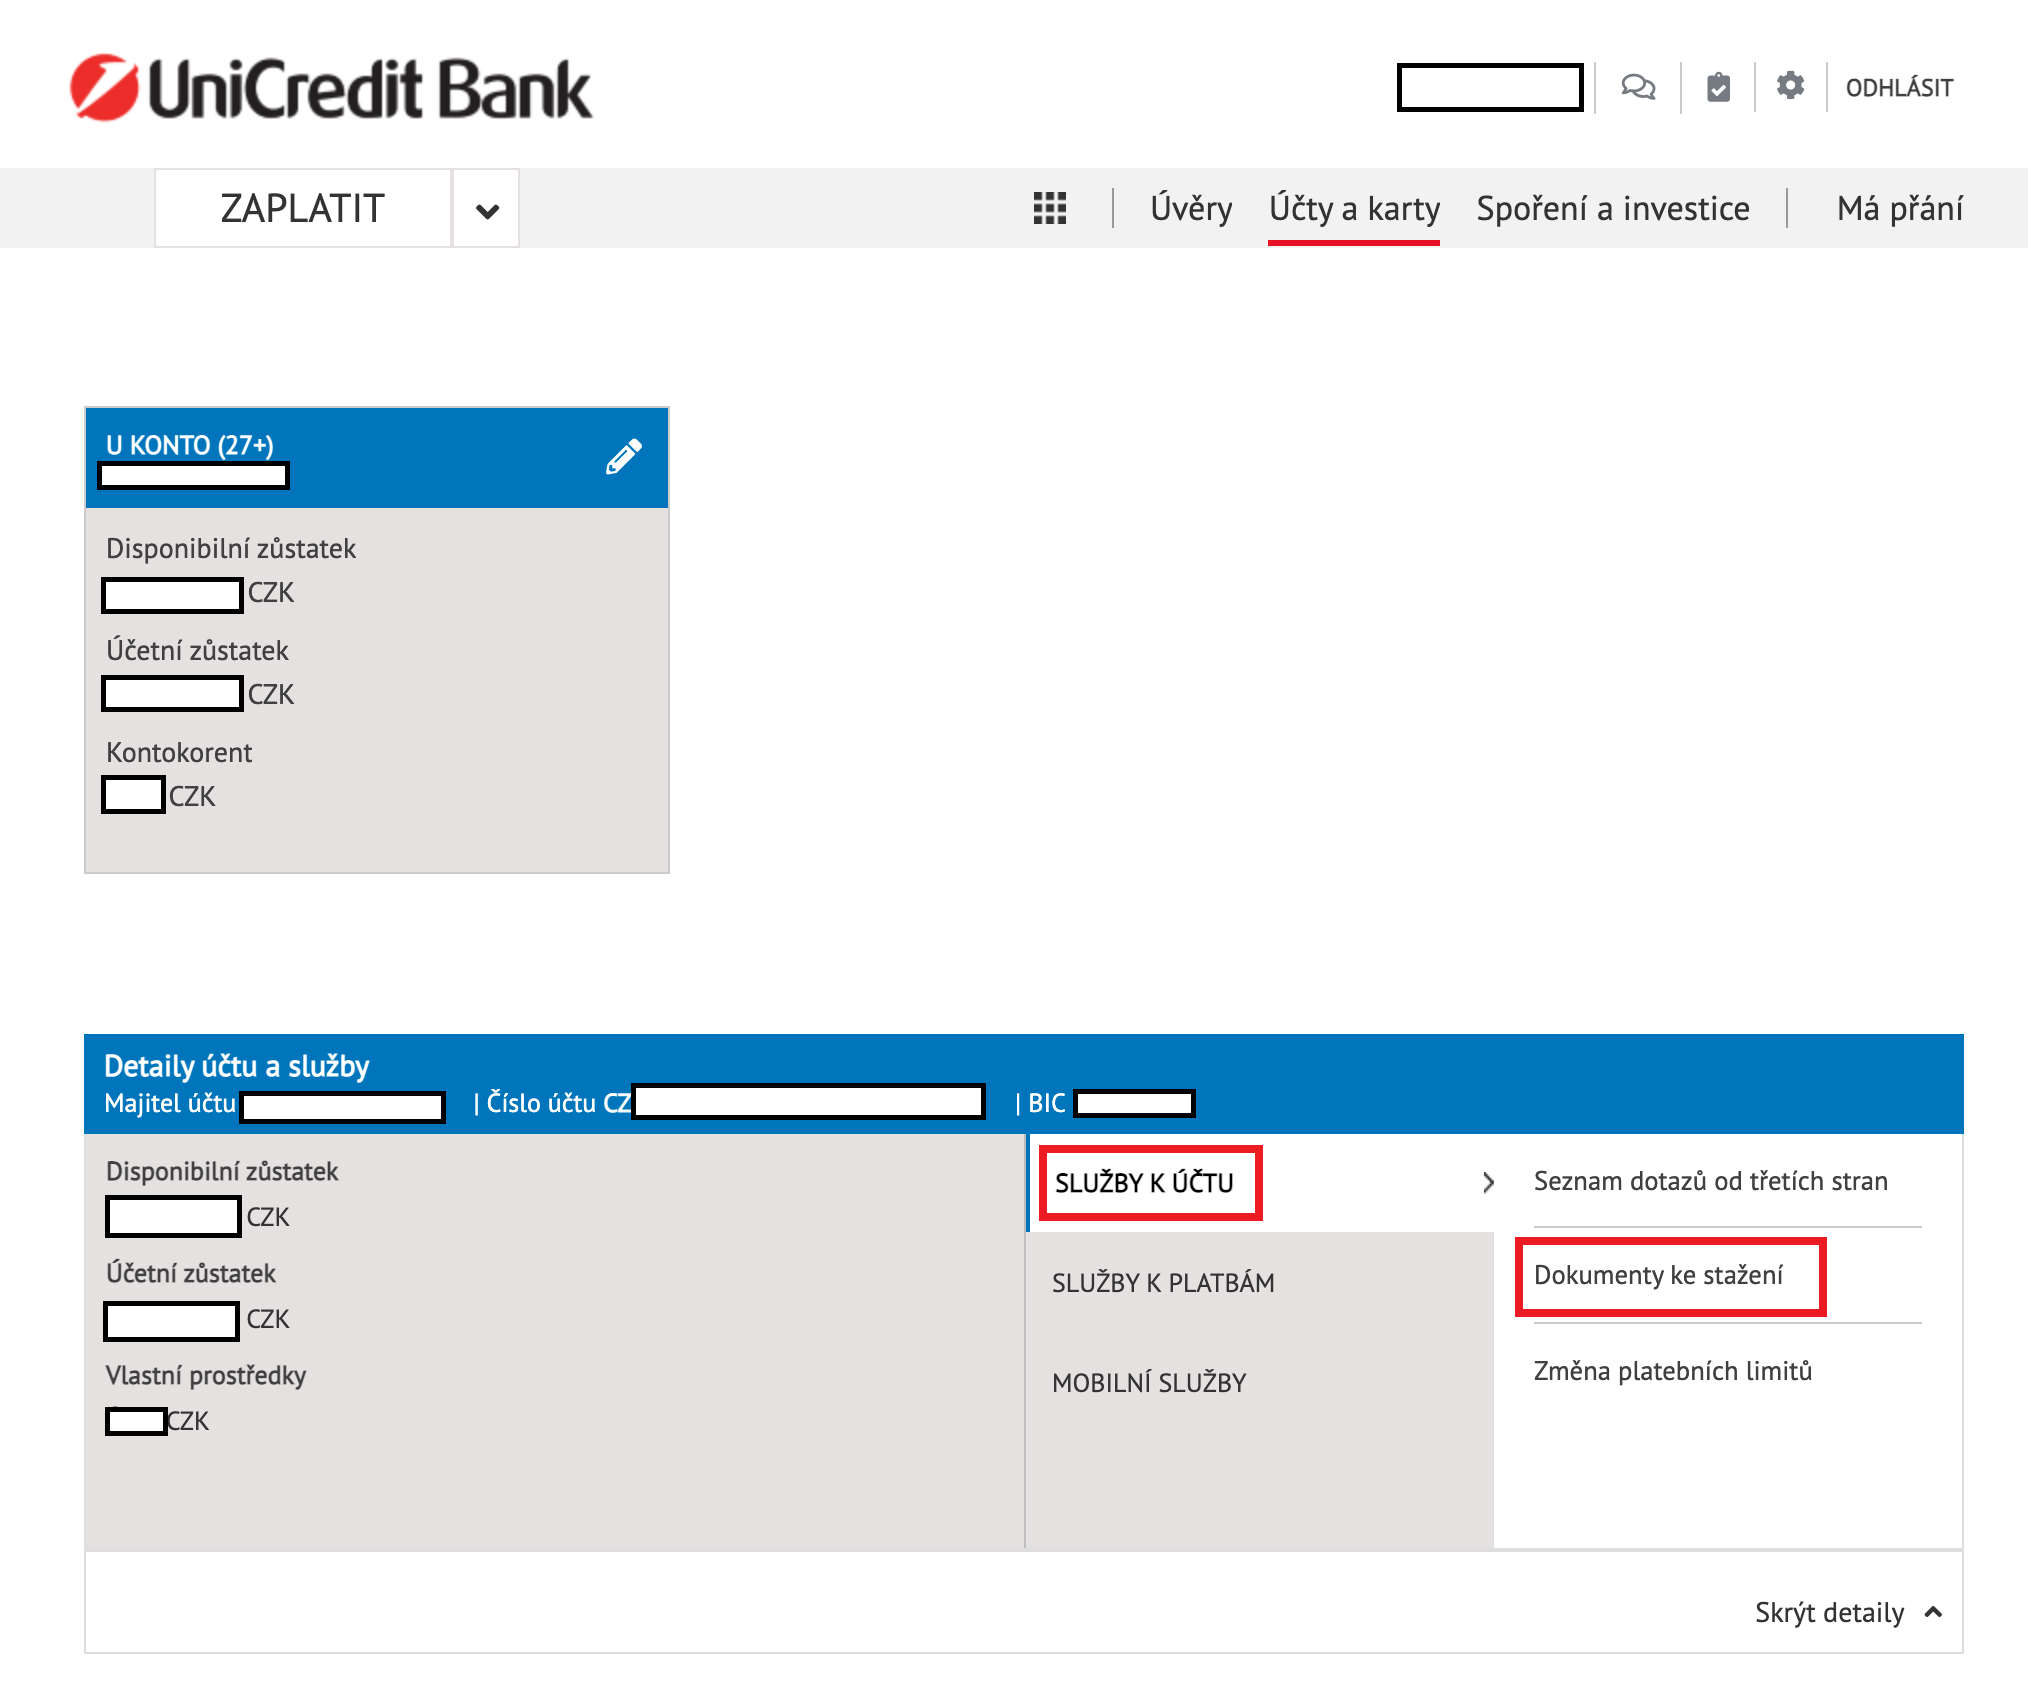Open the apps grid menu icon
Viewport: 2028px width, 1690px height.
[1050, 208]
